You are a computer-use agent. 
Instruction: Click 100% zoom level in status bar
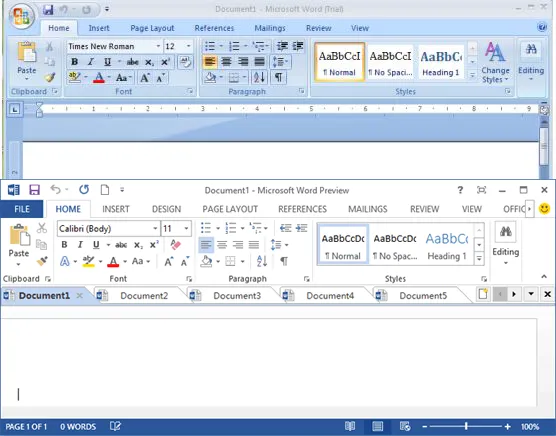[530, 426]
